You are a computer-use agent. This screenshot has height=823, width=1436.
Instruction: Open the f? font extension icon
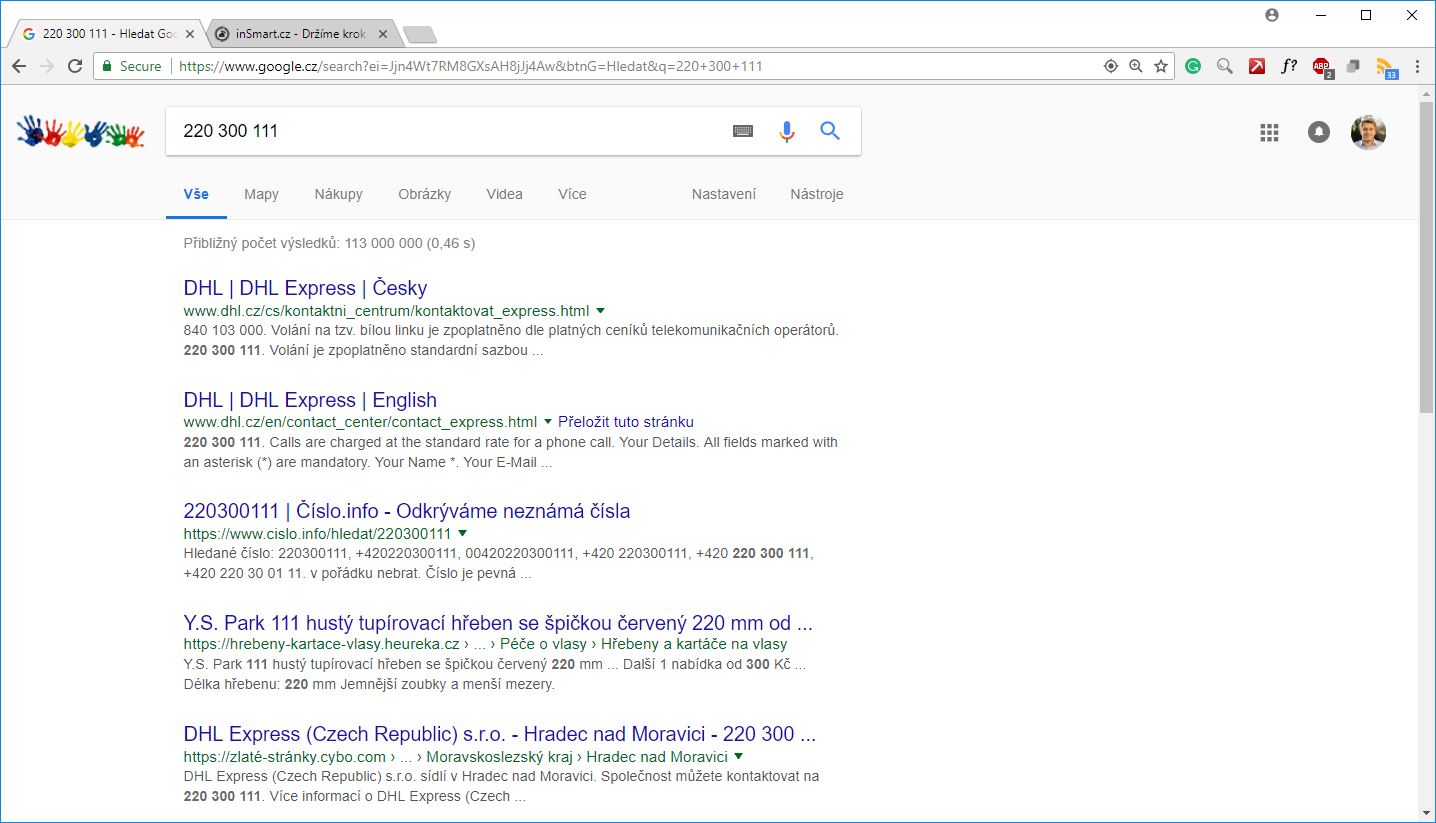(x=1289, y=66)
